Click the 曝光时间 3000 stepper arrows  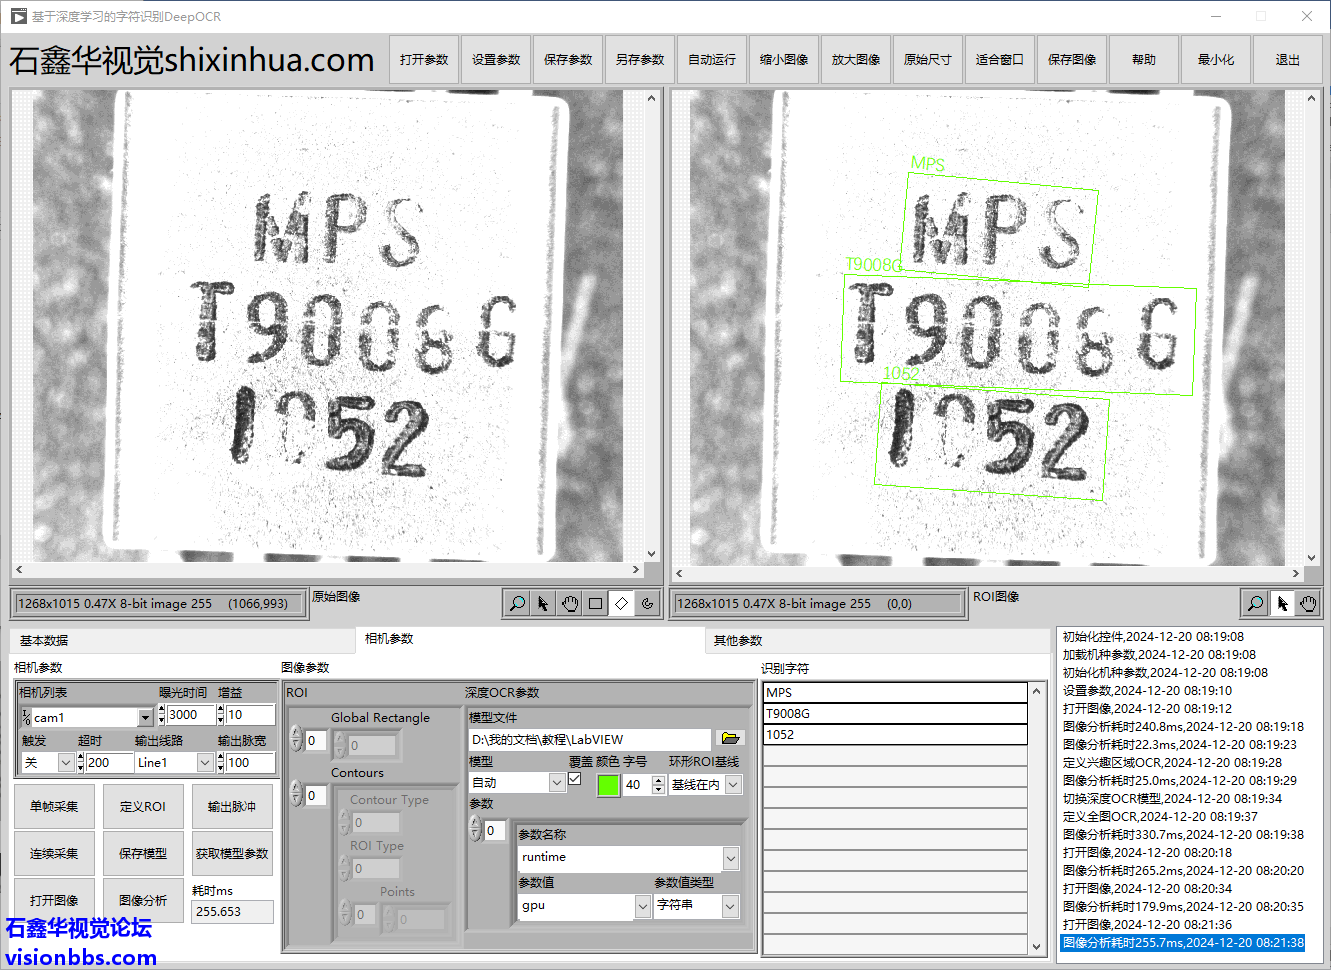[x=161, y=714]
